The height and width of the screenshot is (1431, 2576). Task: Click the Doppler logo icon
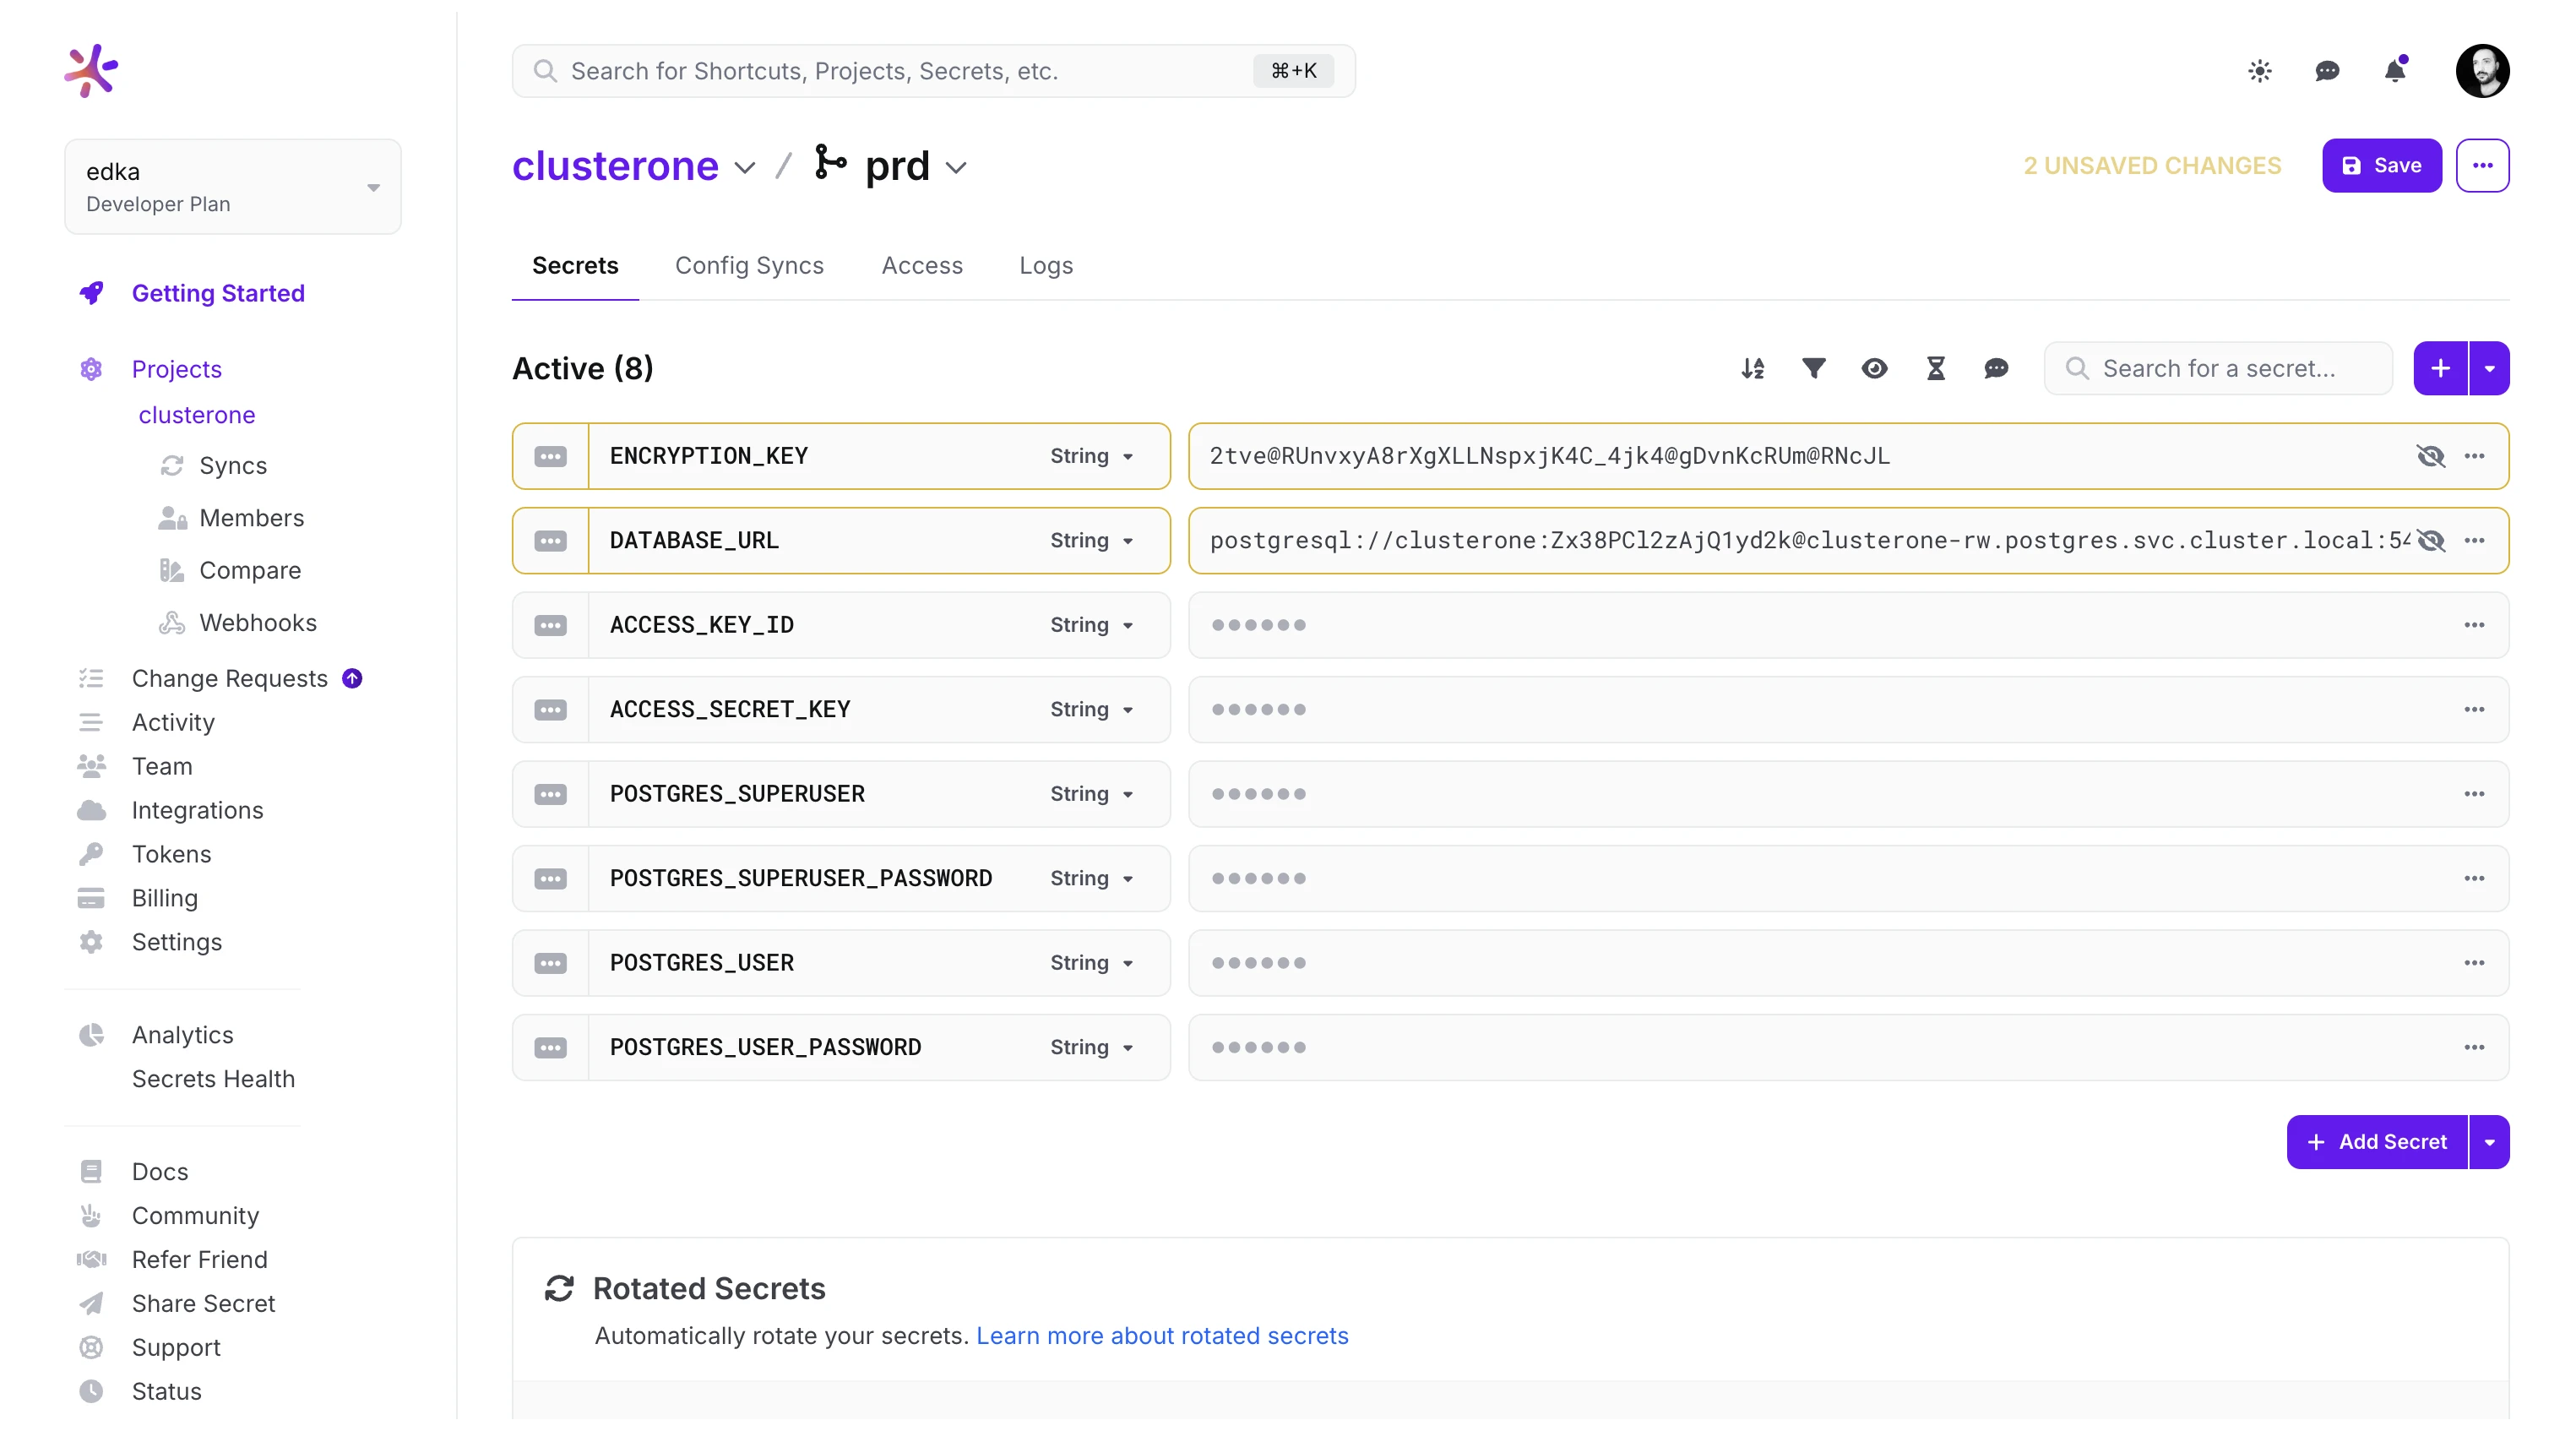[91, 70]
